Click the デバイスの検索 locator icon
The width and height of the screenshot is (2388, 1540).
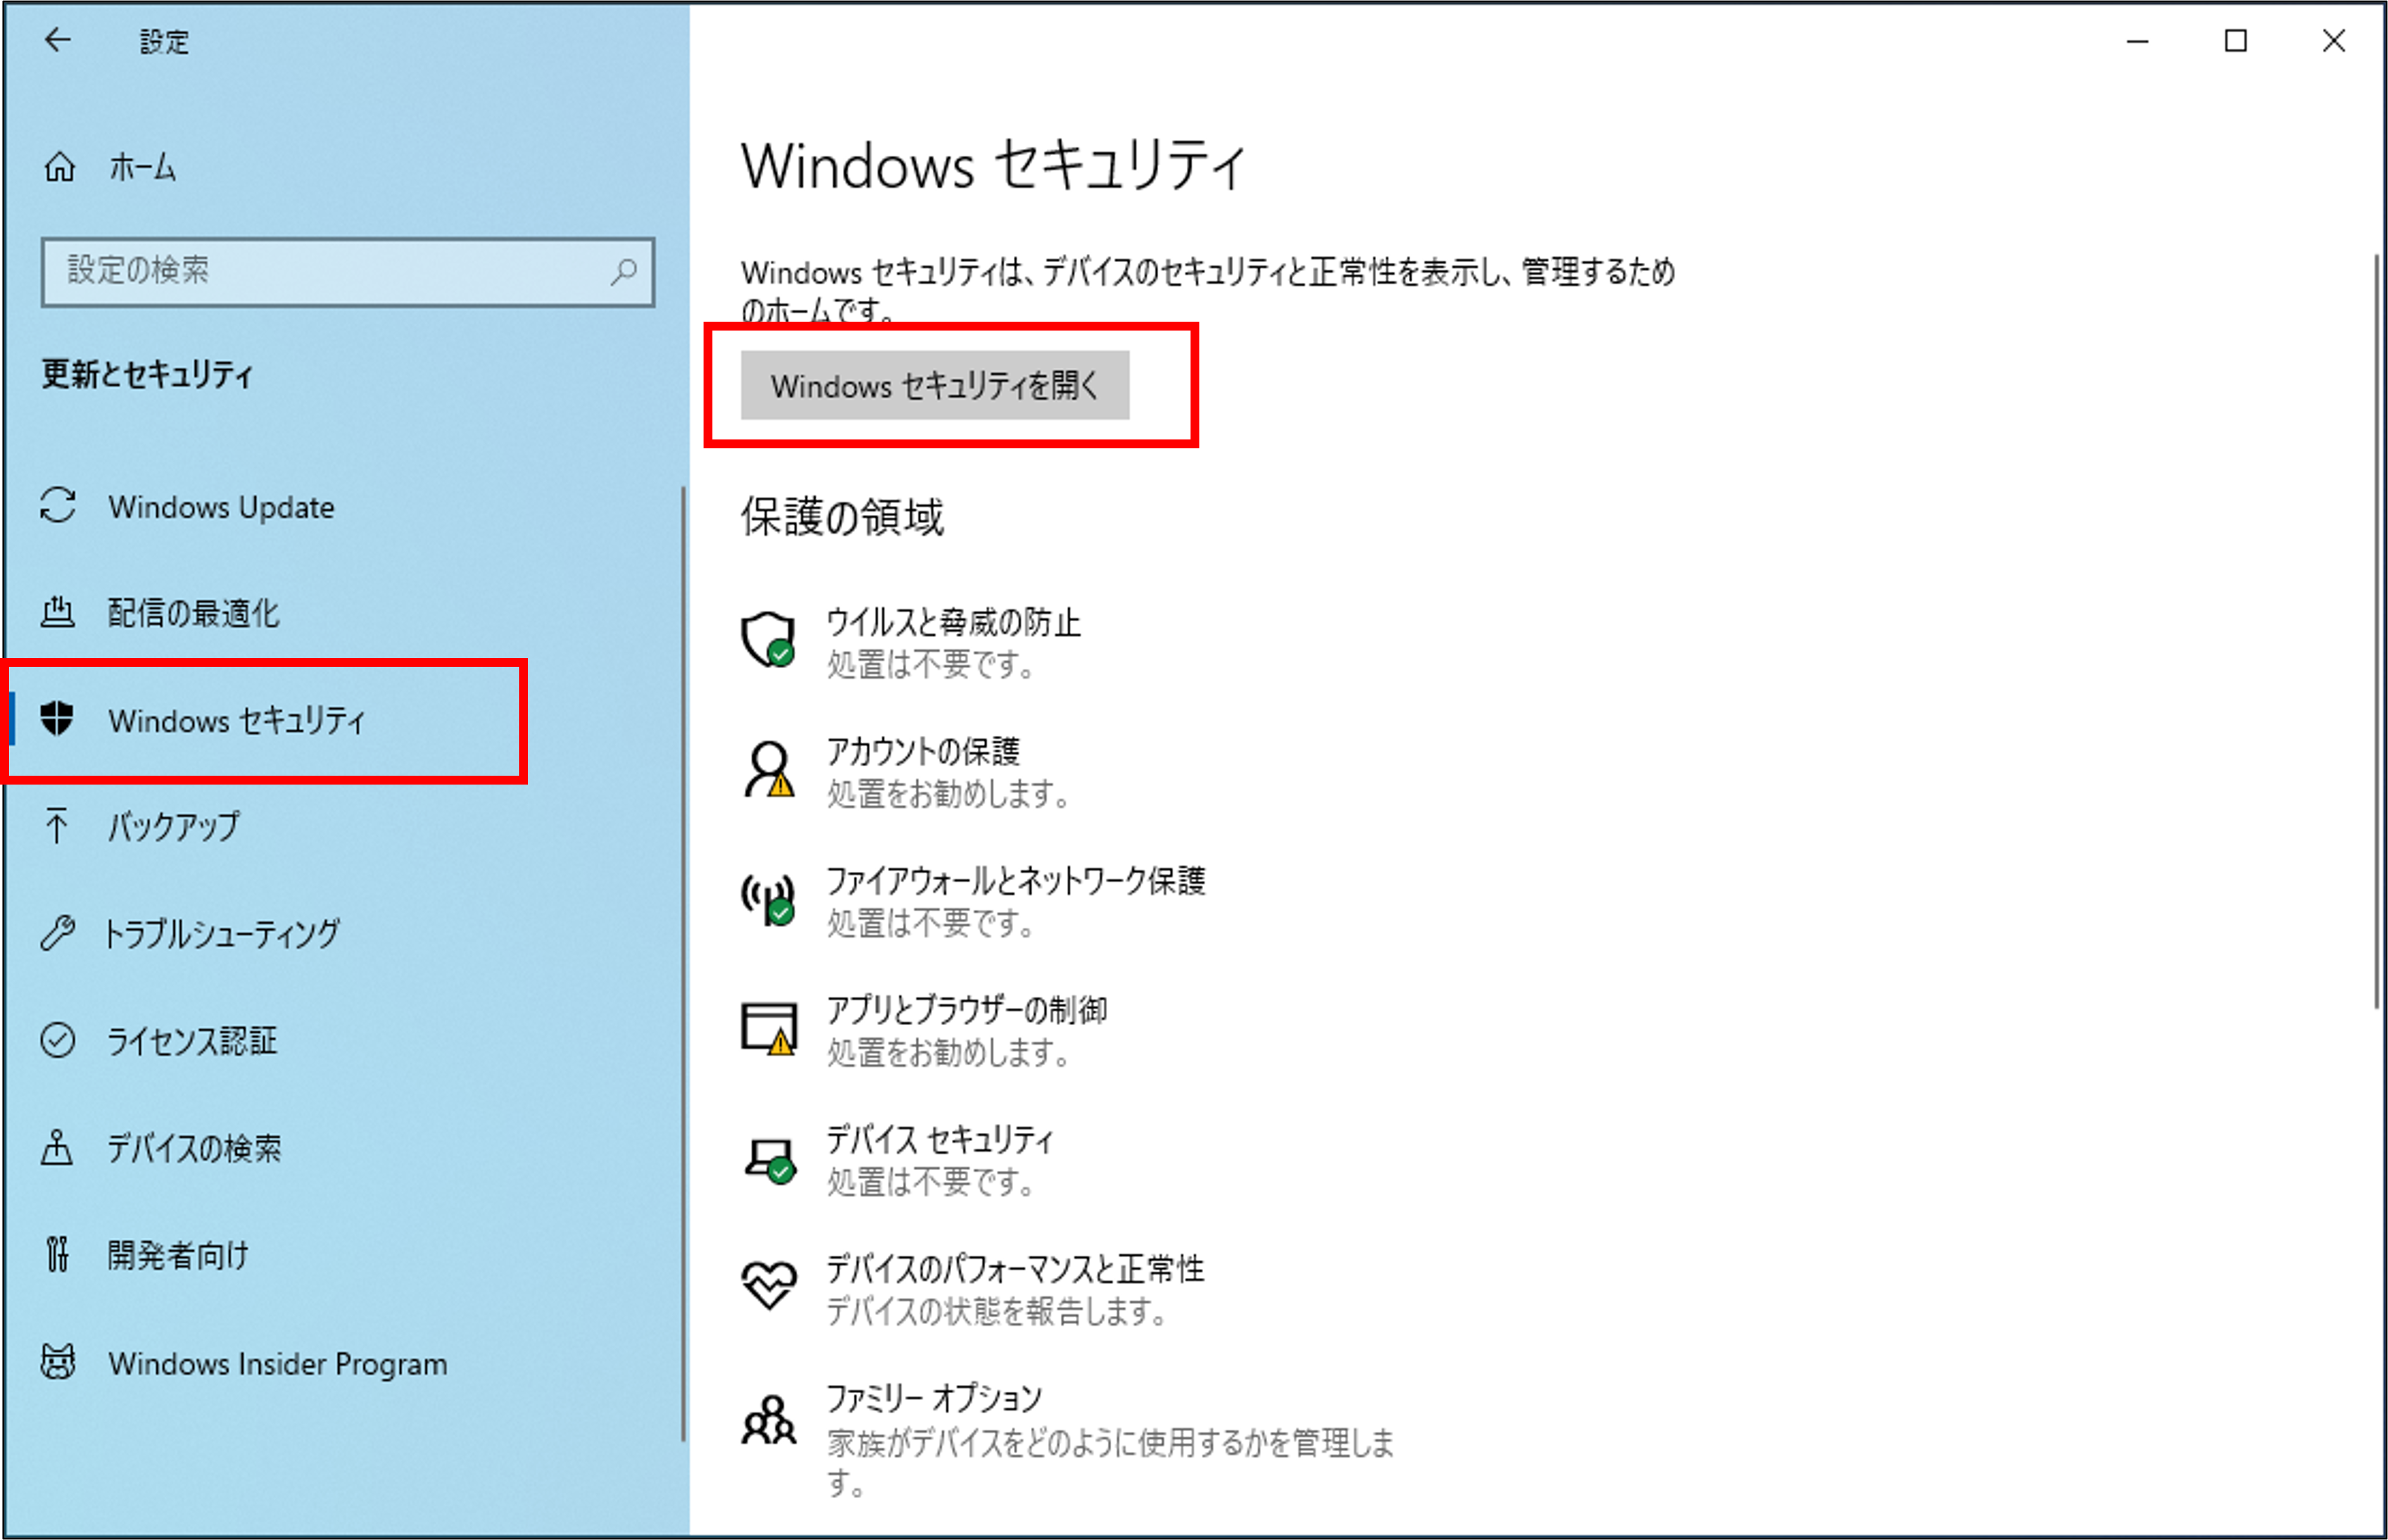(56, 1147)
